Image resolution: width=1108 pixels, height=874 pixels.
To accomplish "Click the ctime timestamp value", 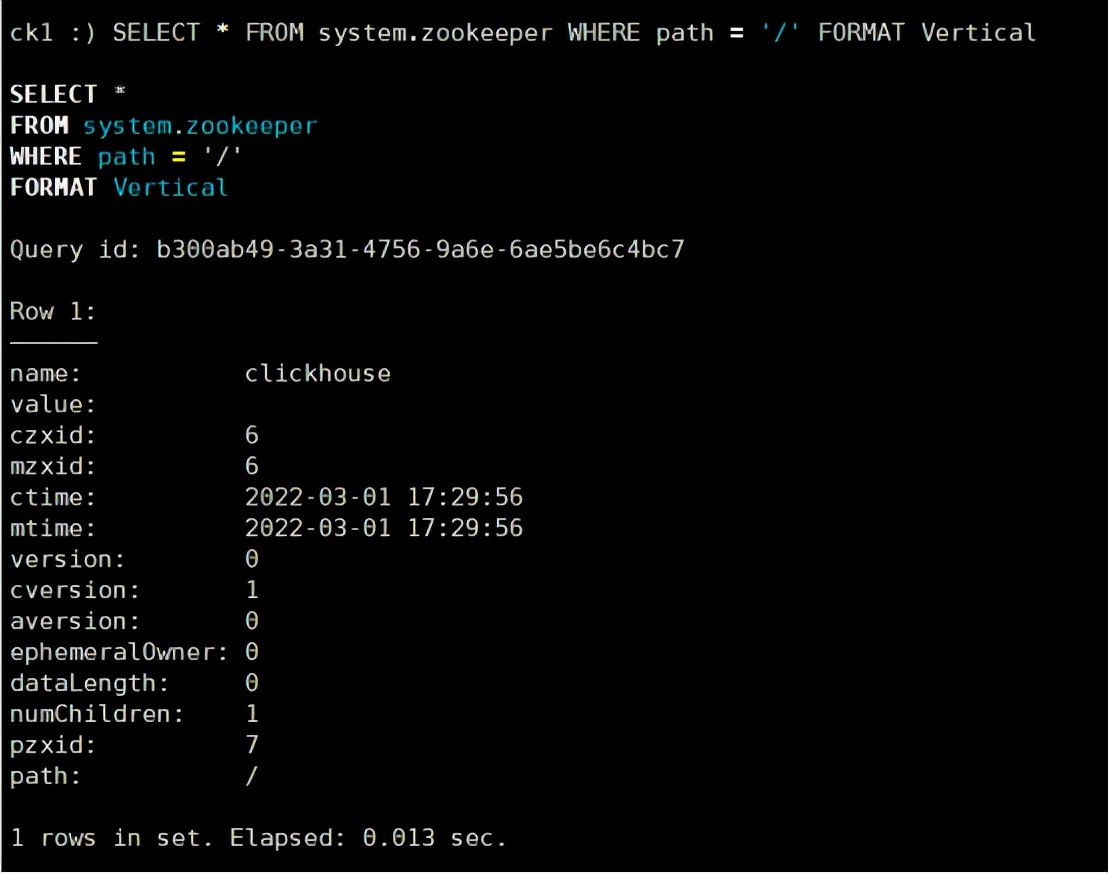I will click(383, 498).
